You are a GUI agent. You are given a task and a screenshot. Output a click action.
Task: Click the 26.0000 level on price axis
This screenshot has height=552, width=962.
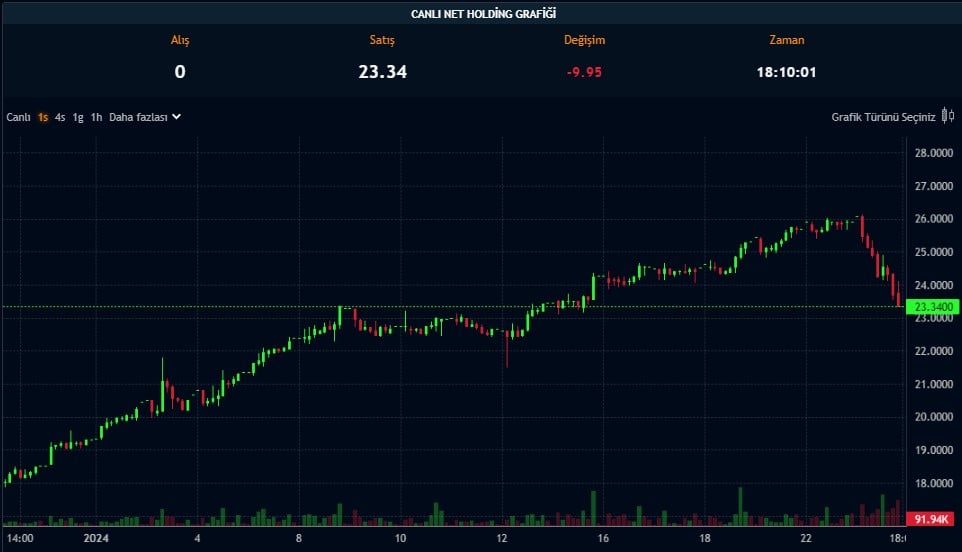click(933, 219)
